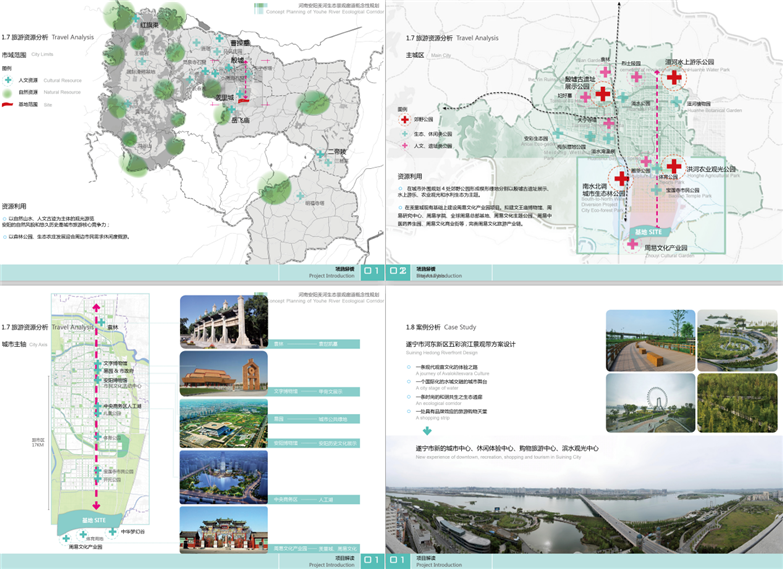
Task: Open the 中央商务区 artificial lake rendering
Action: coord(224,477)
